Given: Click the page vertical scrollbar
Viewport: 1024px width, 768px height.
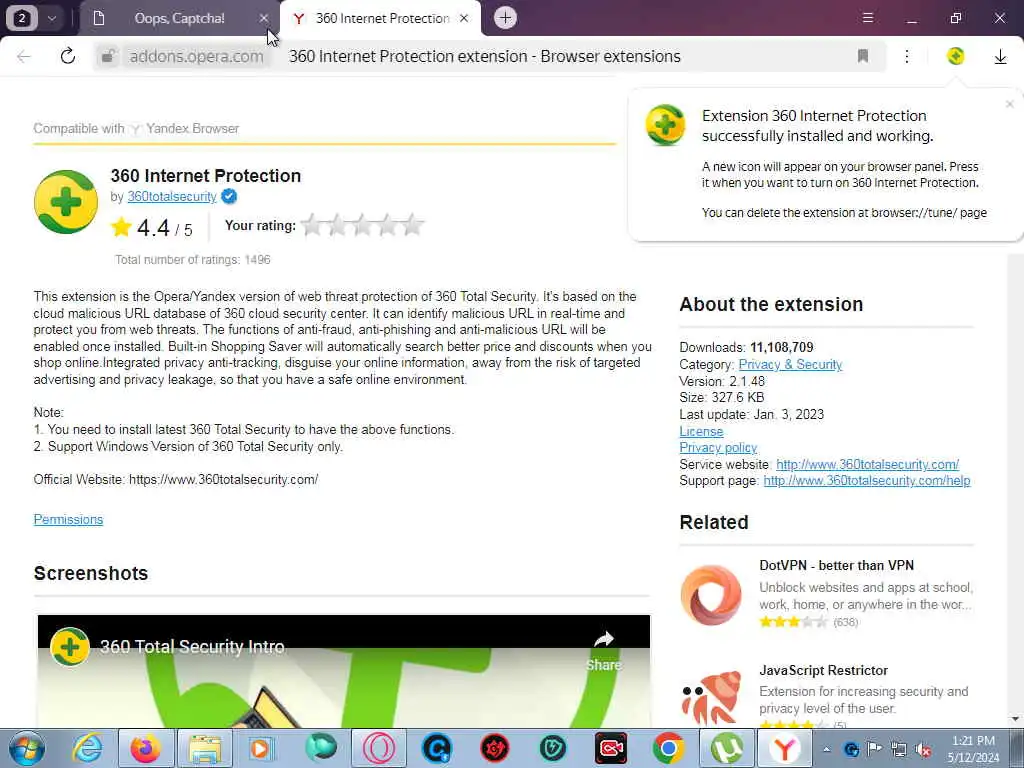Looking at the screenshot, I should coord(1015,483).
